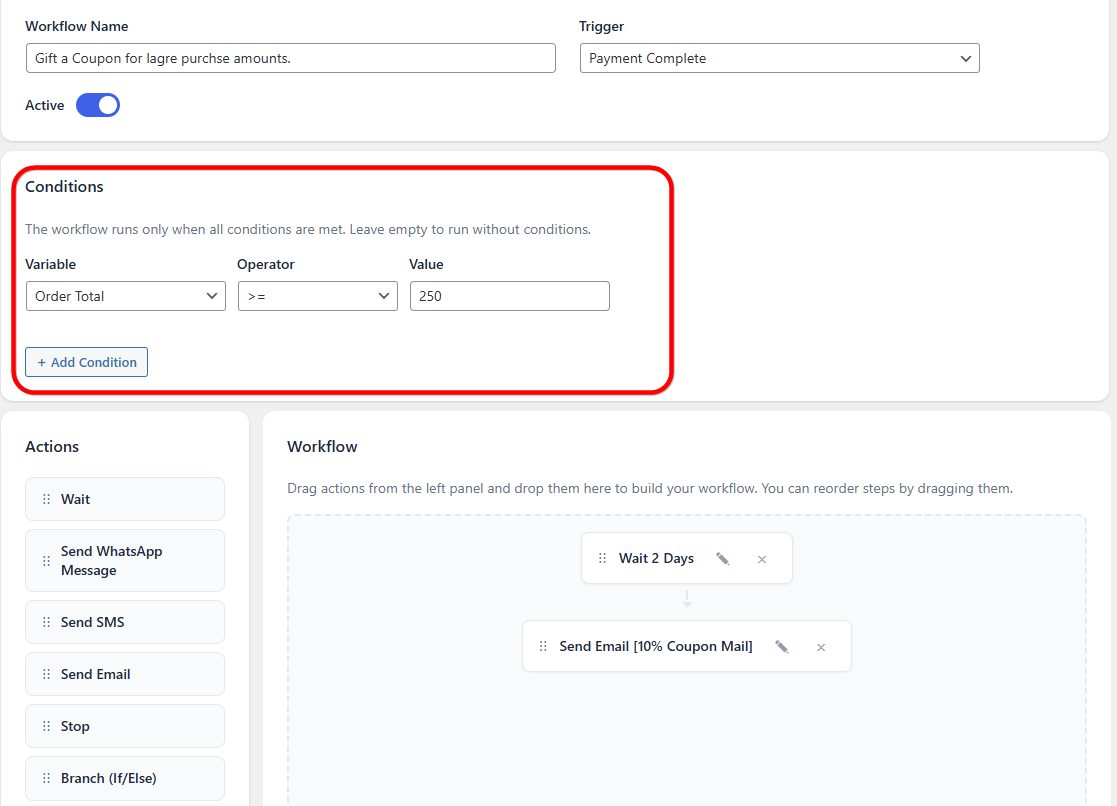Image resolution: width=1117 pixels, height=806 pixels.
Task: Click drag handle of Branch (If/Else) action
Action: point(46,778)
